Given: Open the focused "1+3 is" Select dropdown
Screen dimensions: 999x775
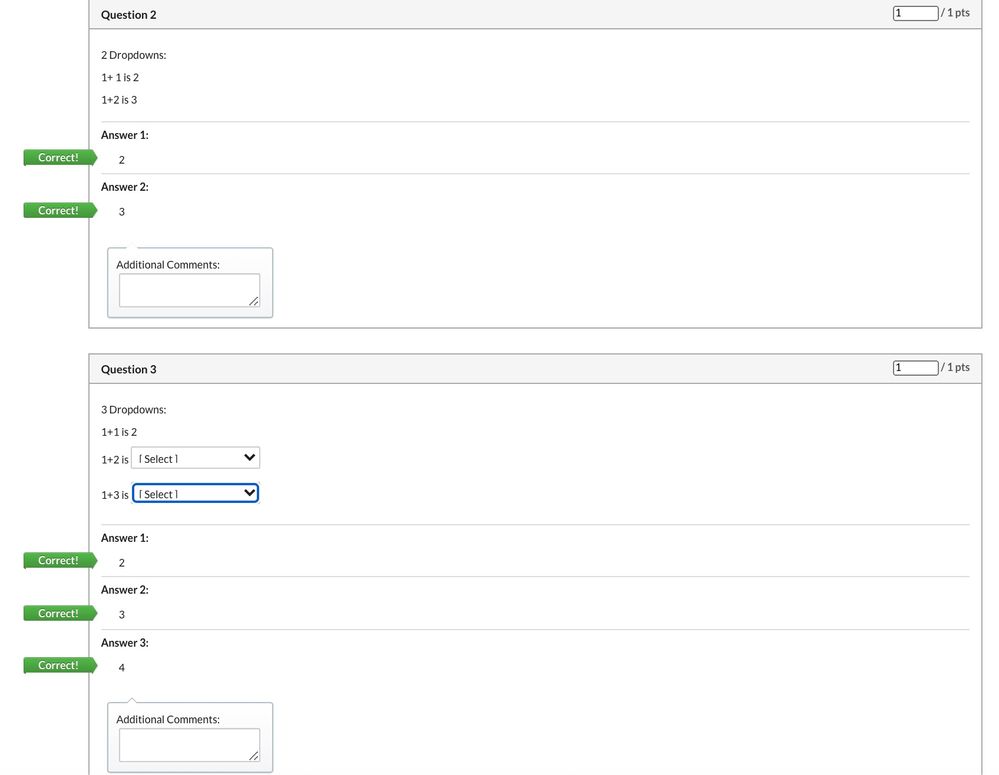Looking at the screenshot, I should 195,494.
